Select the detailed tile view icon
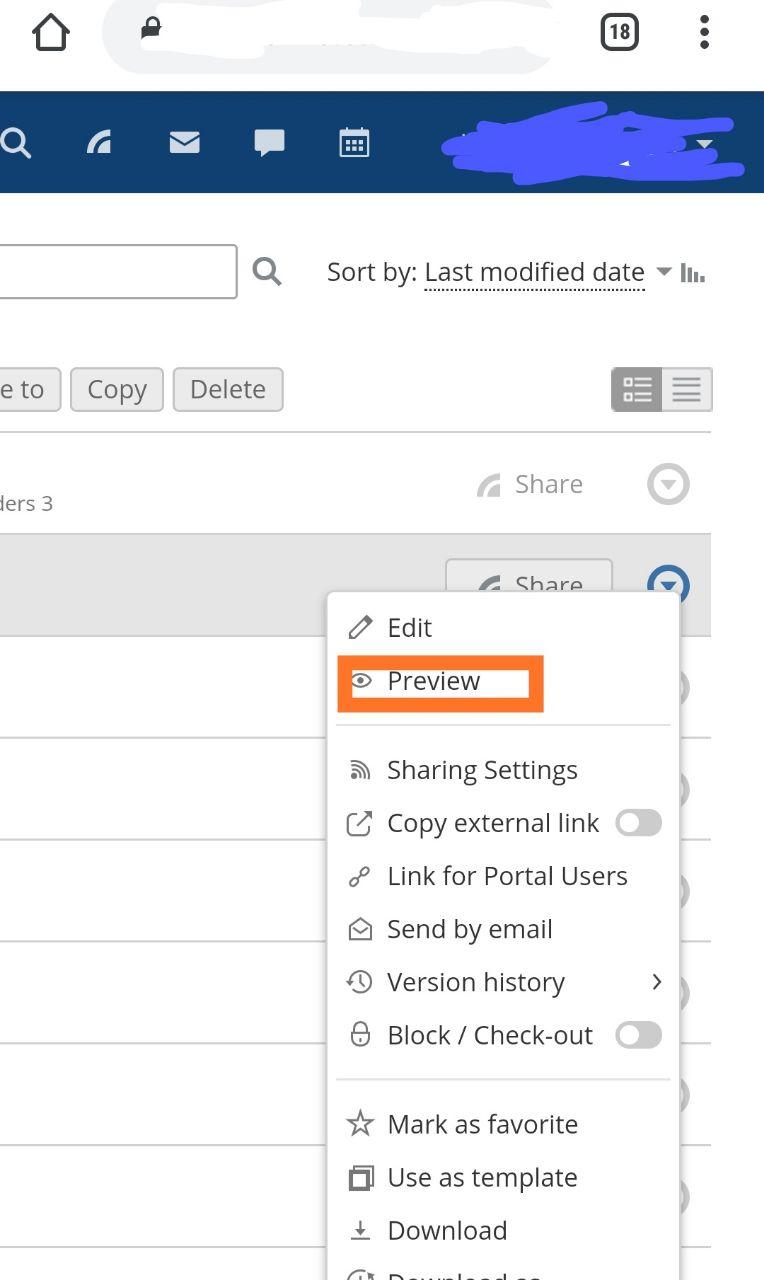Screen dimensions: 764x1280 (x=636, y=390)
